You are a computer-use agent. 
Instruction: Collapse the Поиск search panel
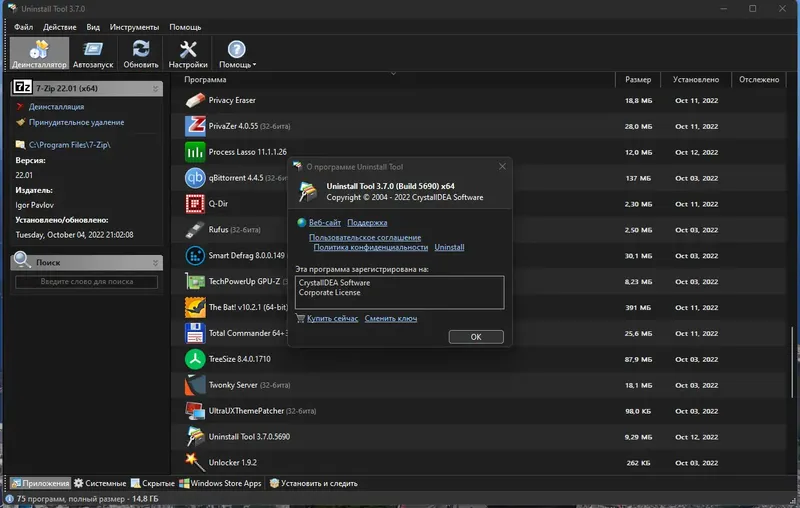[x=156, y=263]
